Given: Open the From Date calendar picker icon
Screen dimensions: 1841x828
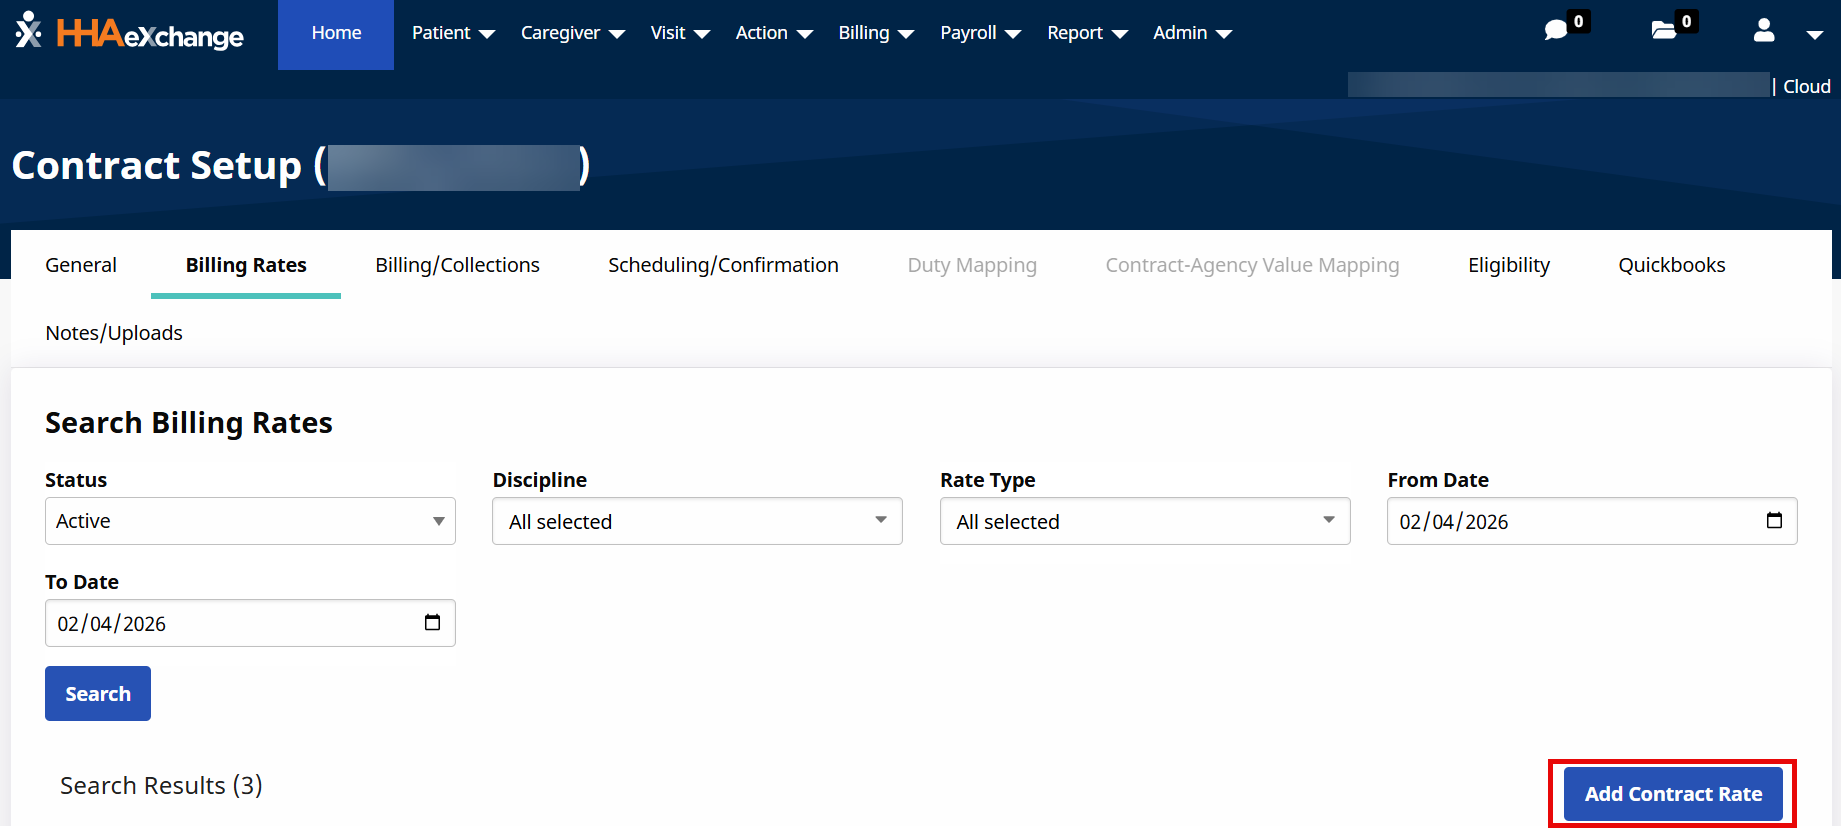Looking at the screenshot, I should point(1774,521).
